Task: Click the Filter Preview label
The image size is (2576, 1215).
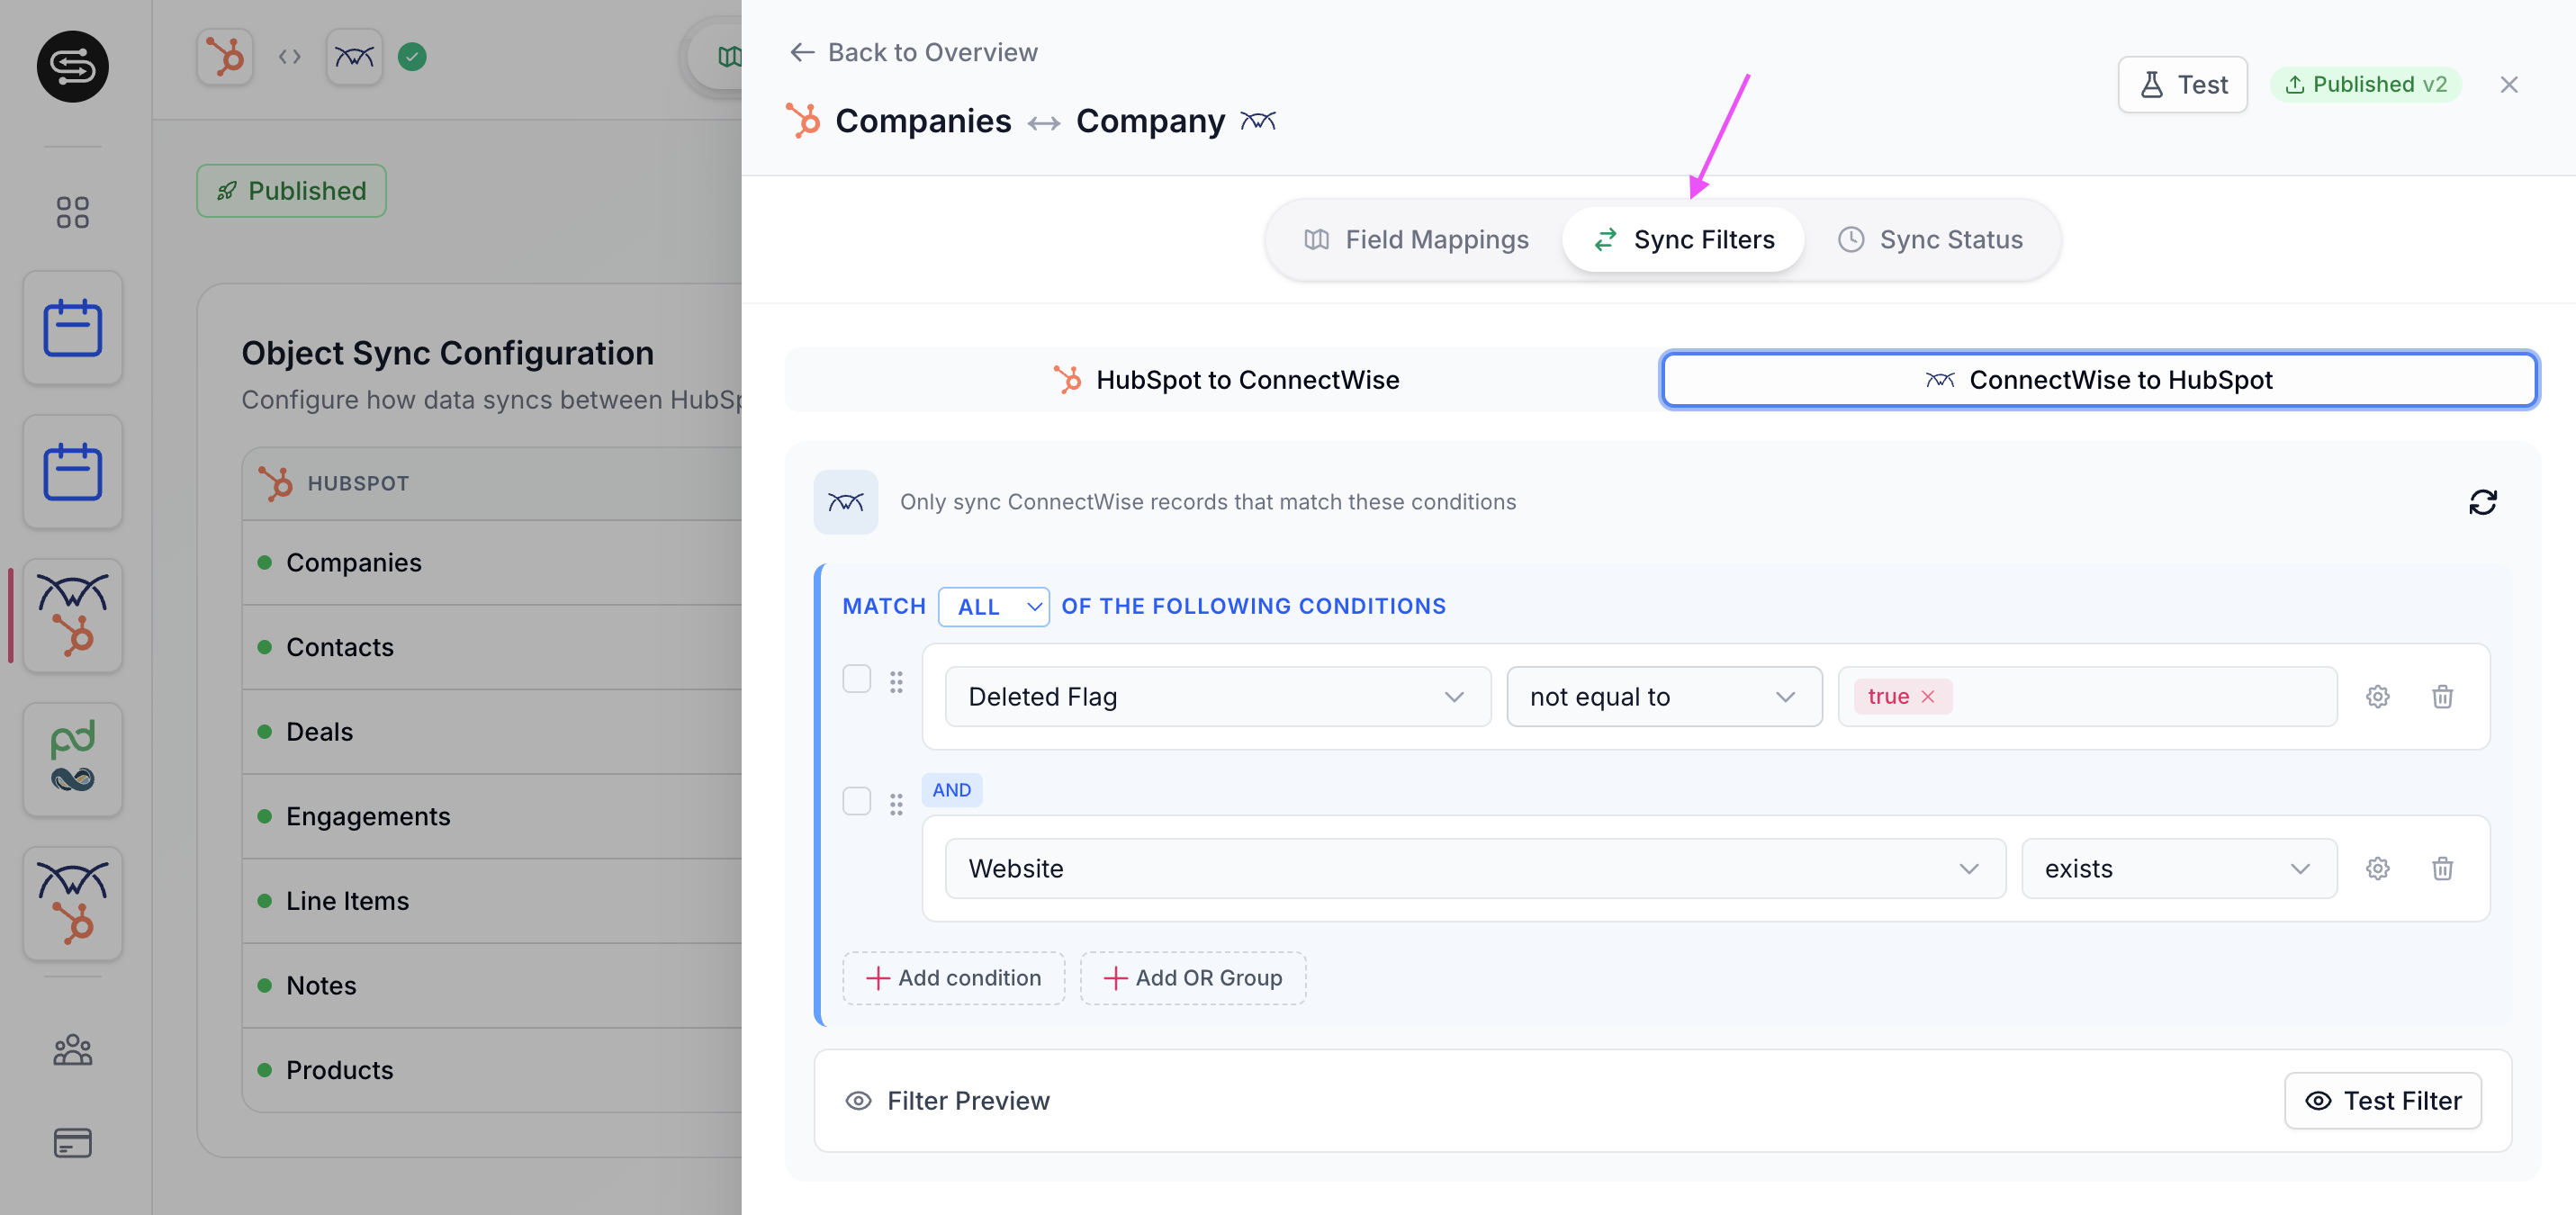Action: click(968, 1101)
